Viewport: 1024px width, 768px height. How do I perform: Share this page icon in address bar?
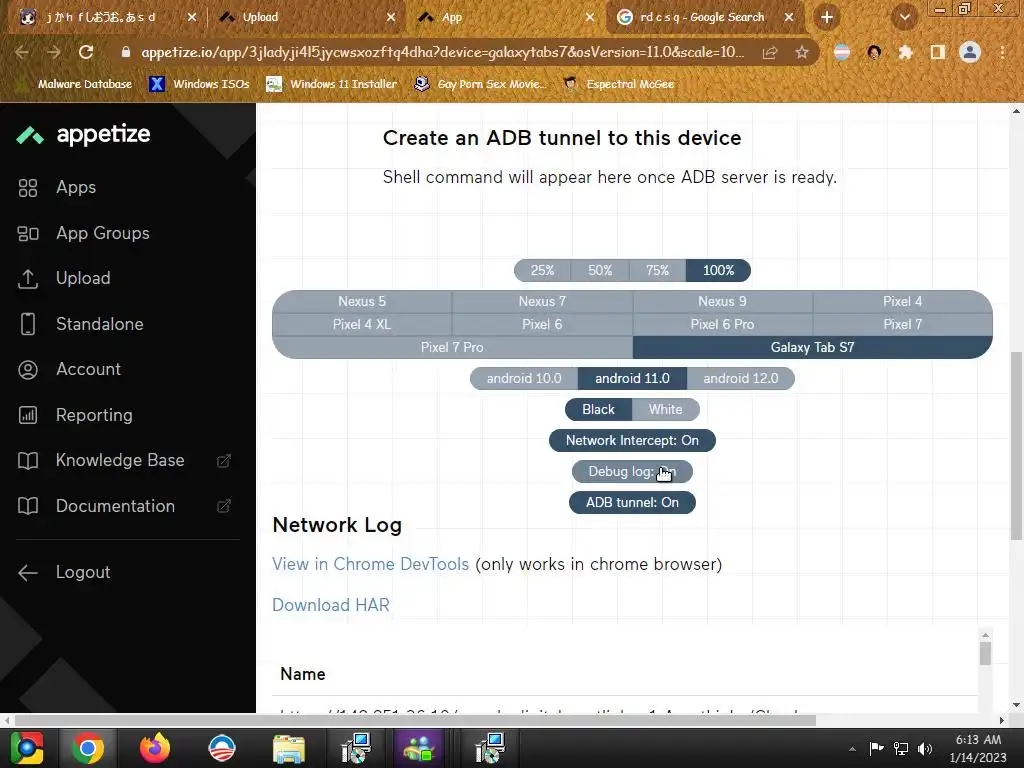click(770, 52)
